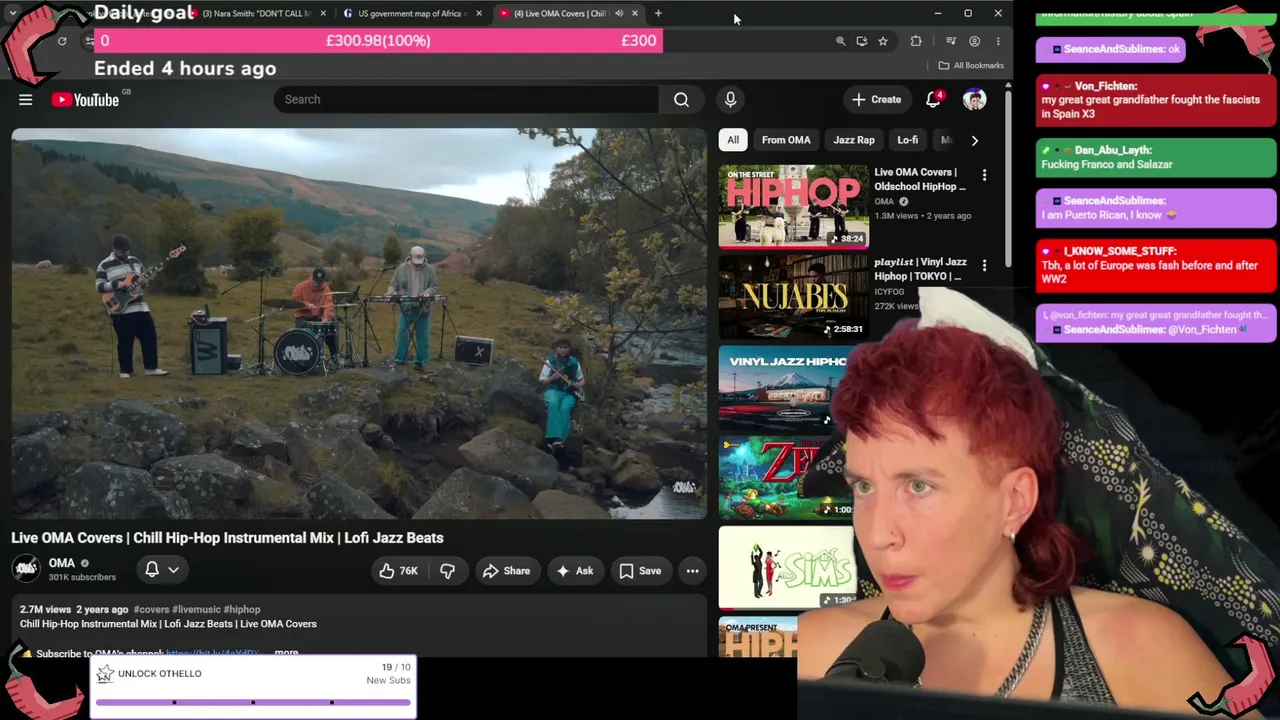
Task: Open the OMA channel name link
Action: coord(62,563)
